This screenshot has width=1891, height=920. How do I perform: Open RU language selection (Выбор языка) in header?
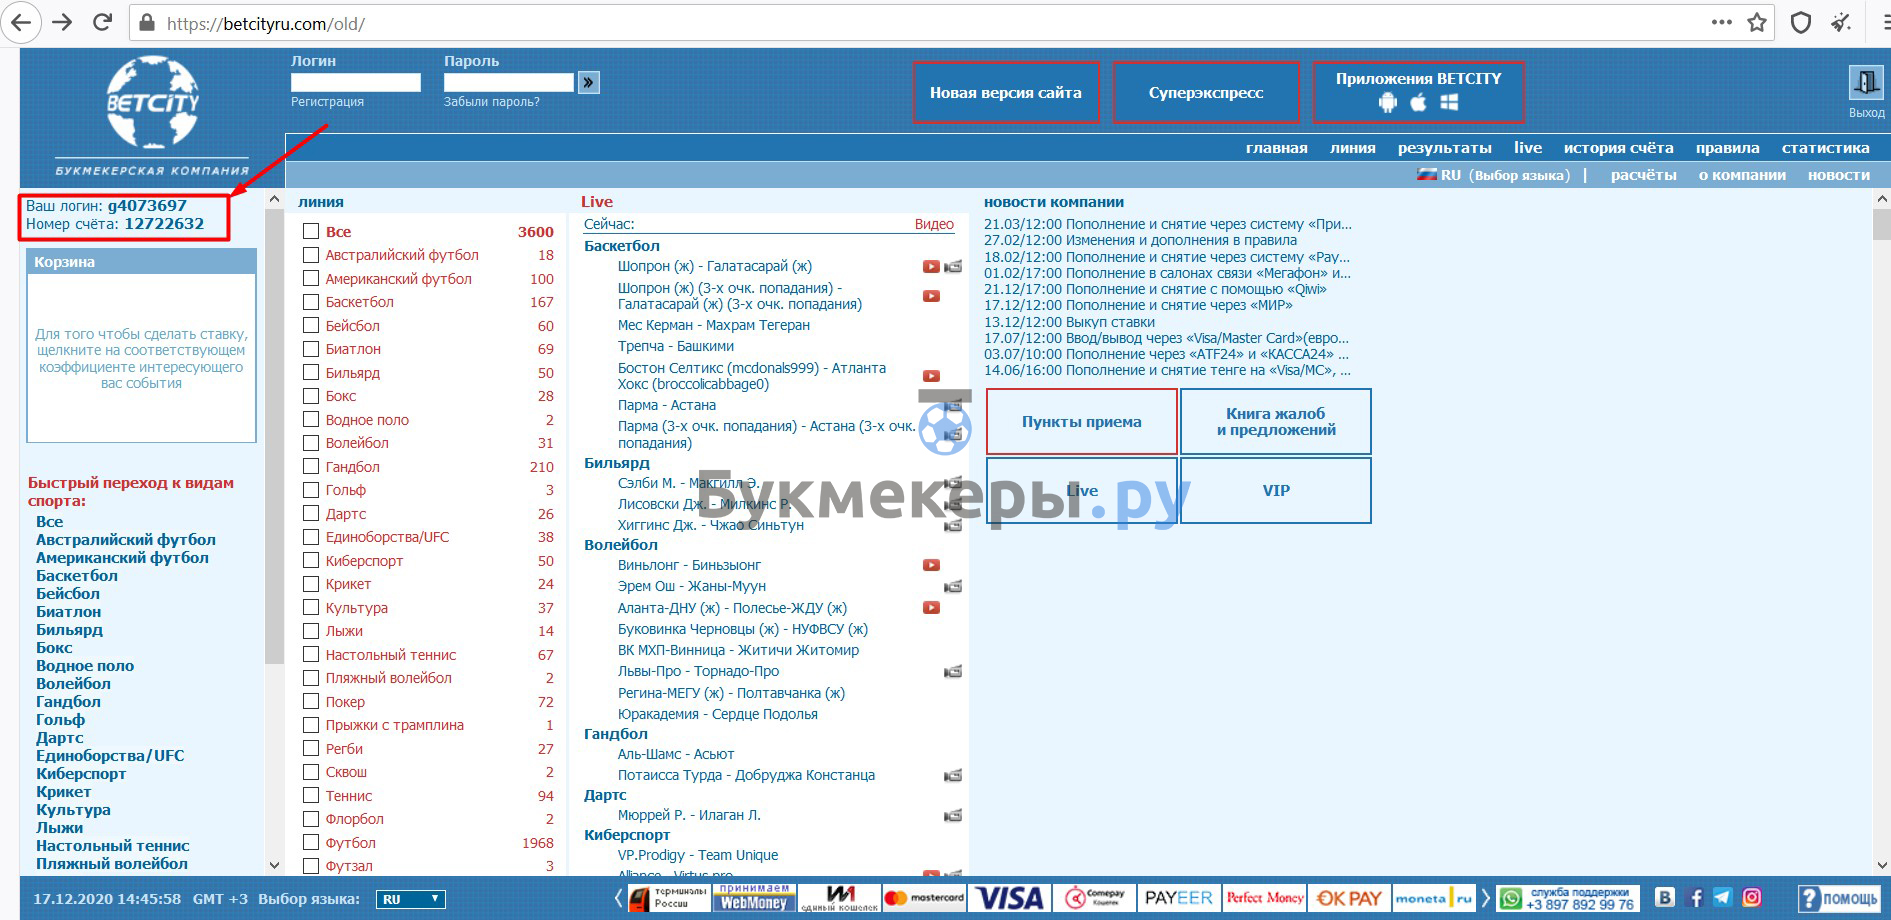coord(1494,175)
